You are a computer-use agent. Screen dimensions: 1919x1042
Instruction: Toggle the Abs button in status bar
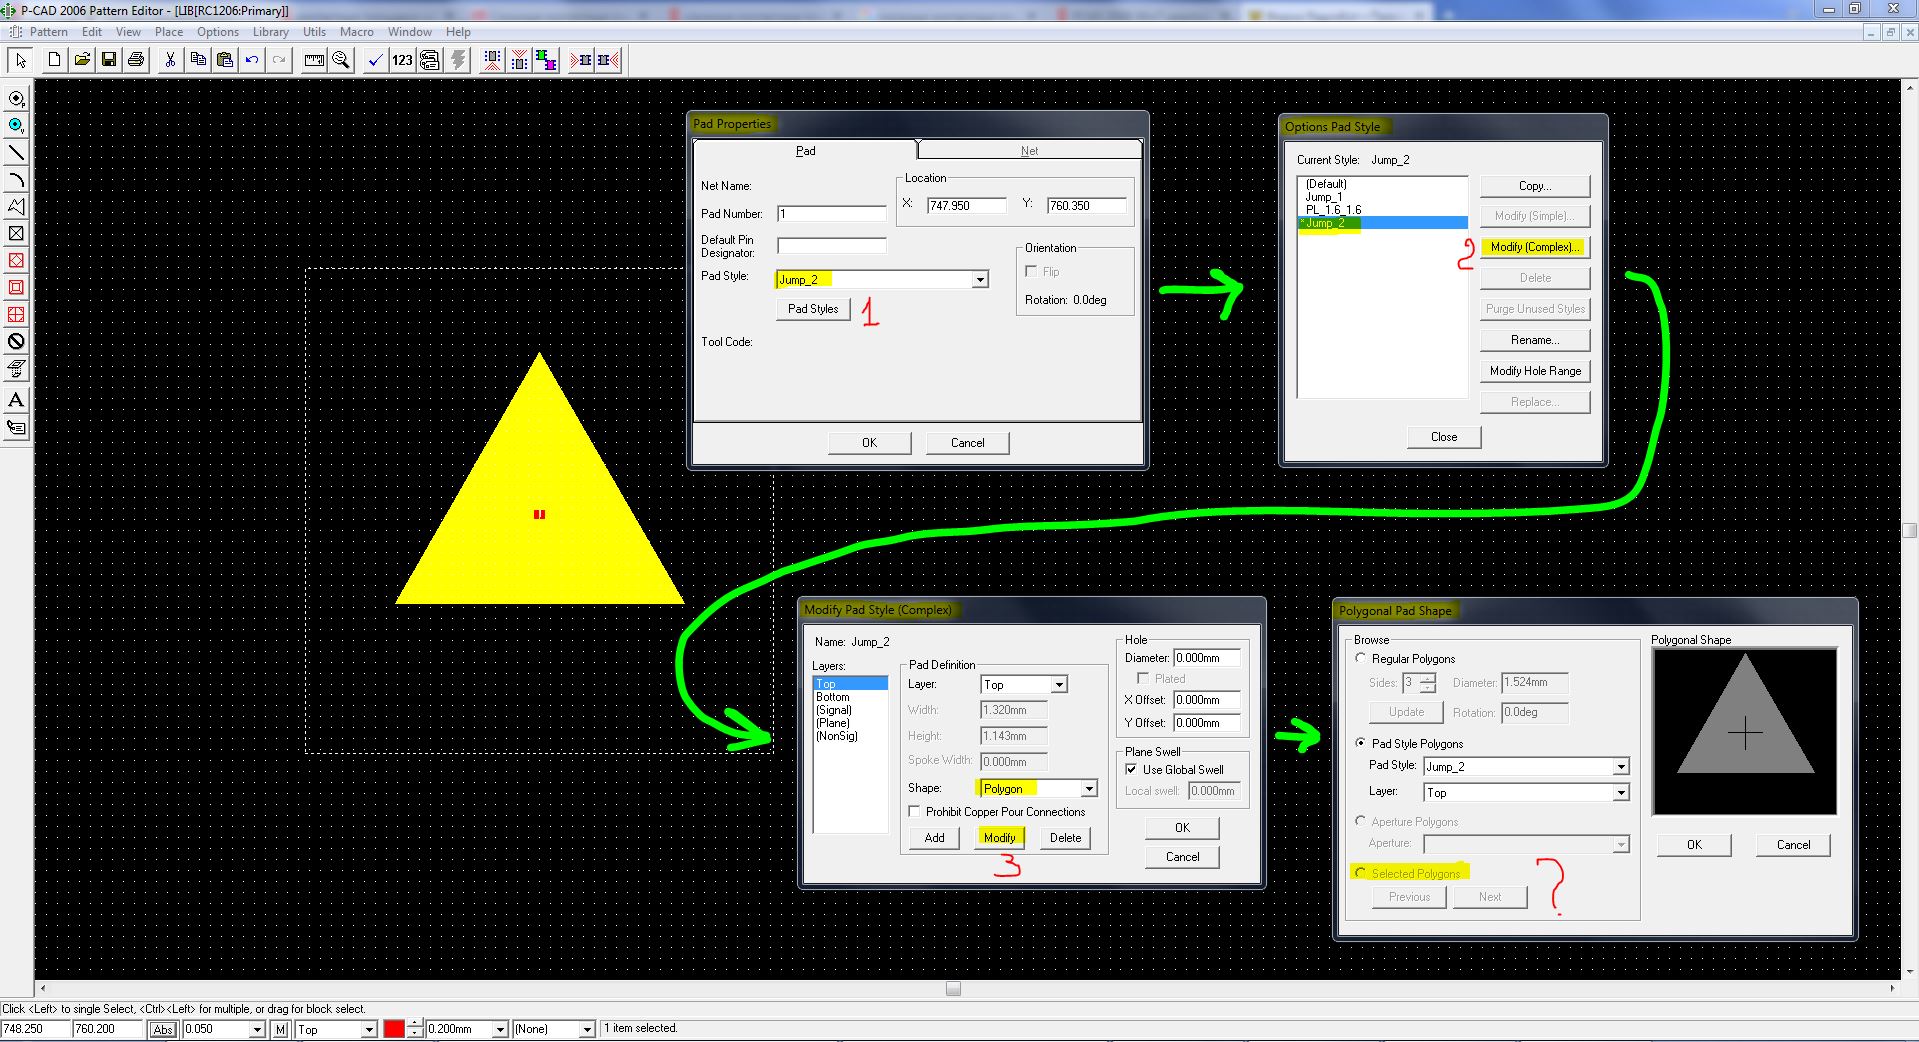[x=163, y=1029]
